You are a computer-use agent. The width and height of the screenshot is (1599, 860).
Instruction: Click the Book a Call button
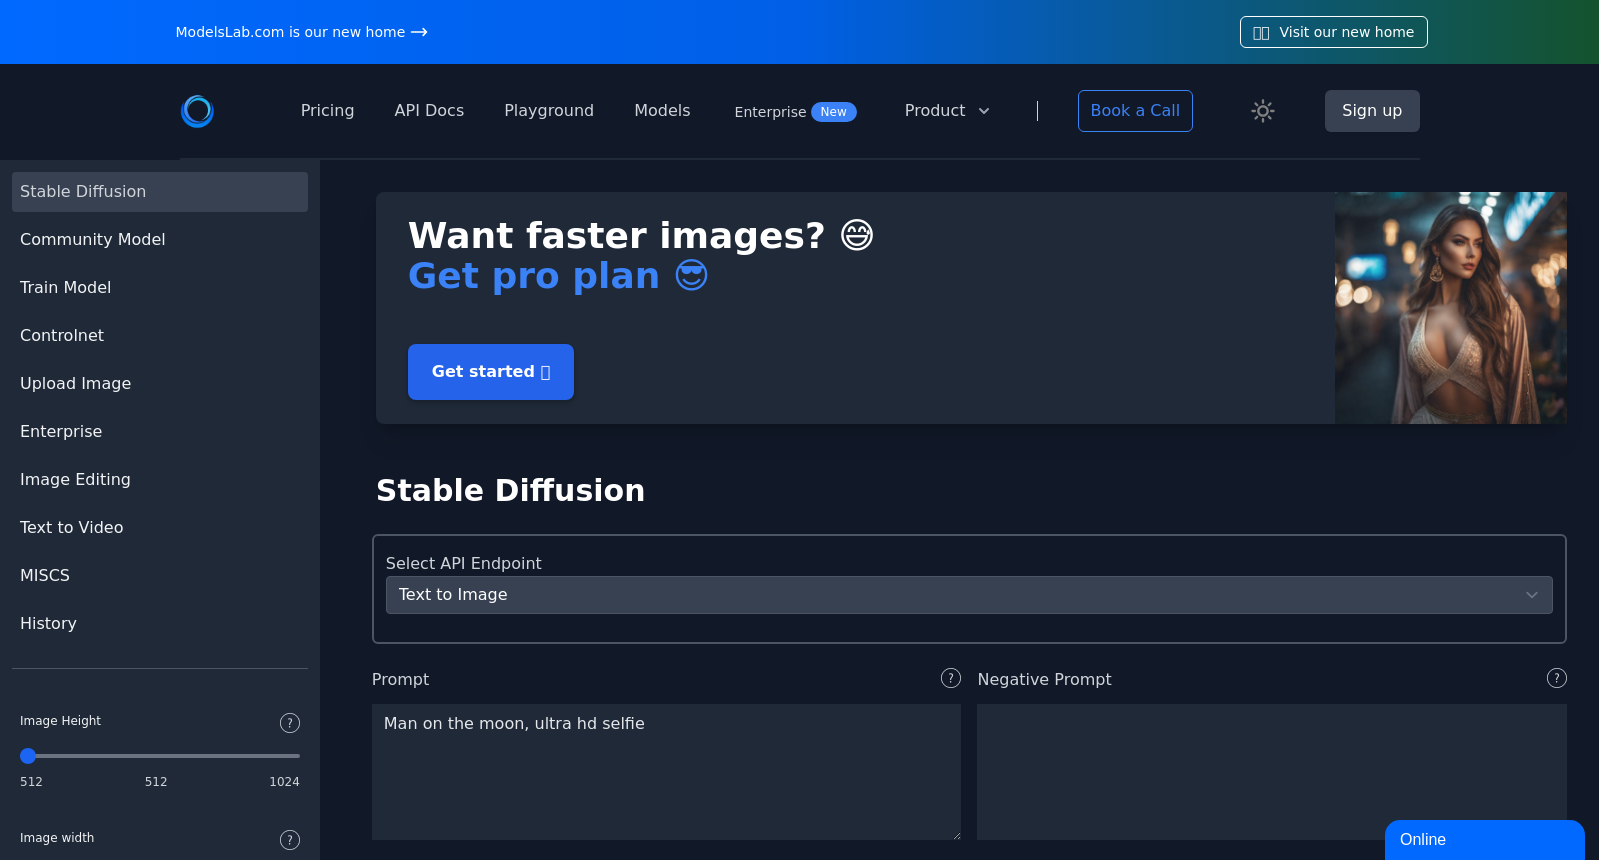(x=1135, y=111)
